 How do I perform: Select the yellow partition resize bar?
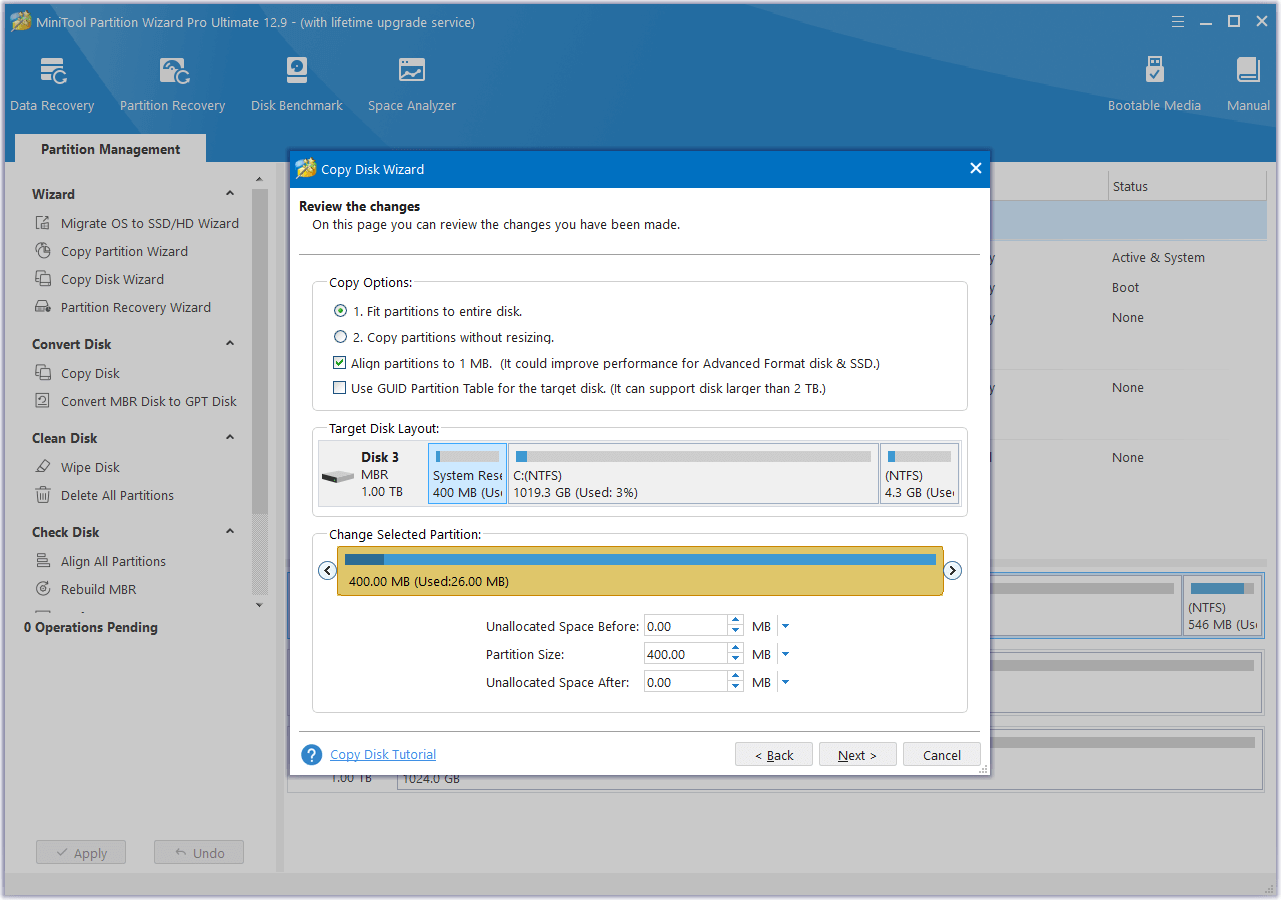pyautogui.click(x=640, y=570)
